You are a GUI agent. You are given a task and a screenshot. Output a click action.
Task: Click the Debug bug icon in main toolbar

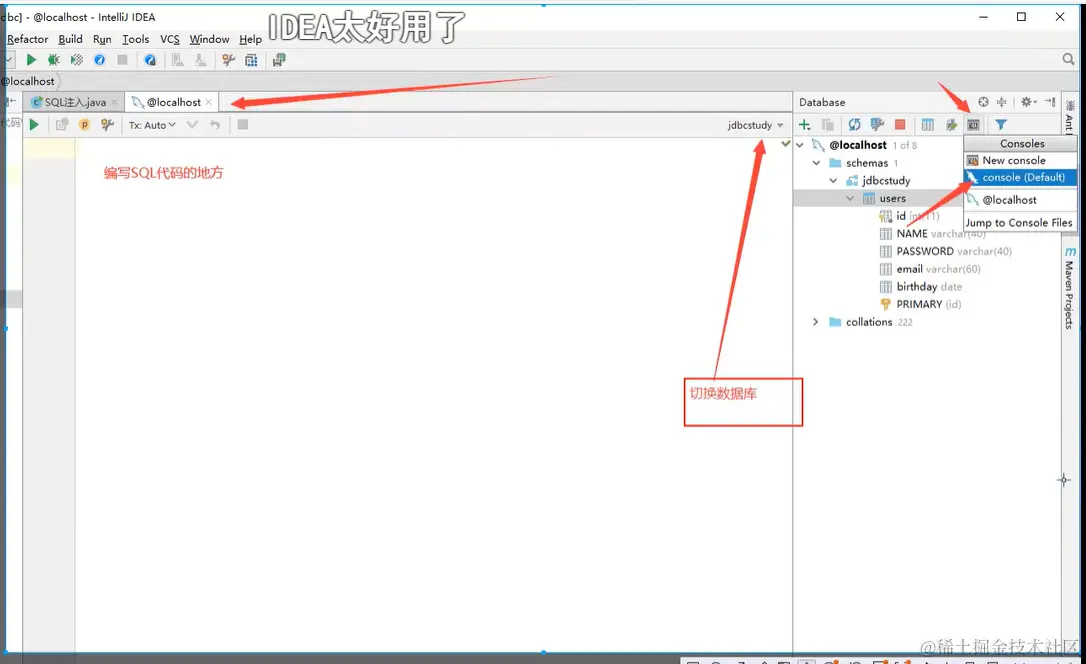click(53, 60)
